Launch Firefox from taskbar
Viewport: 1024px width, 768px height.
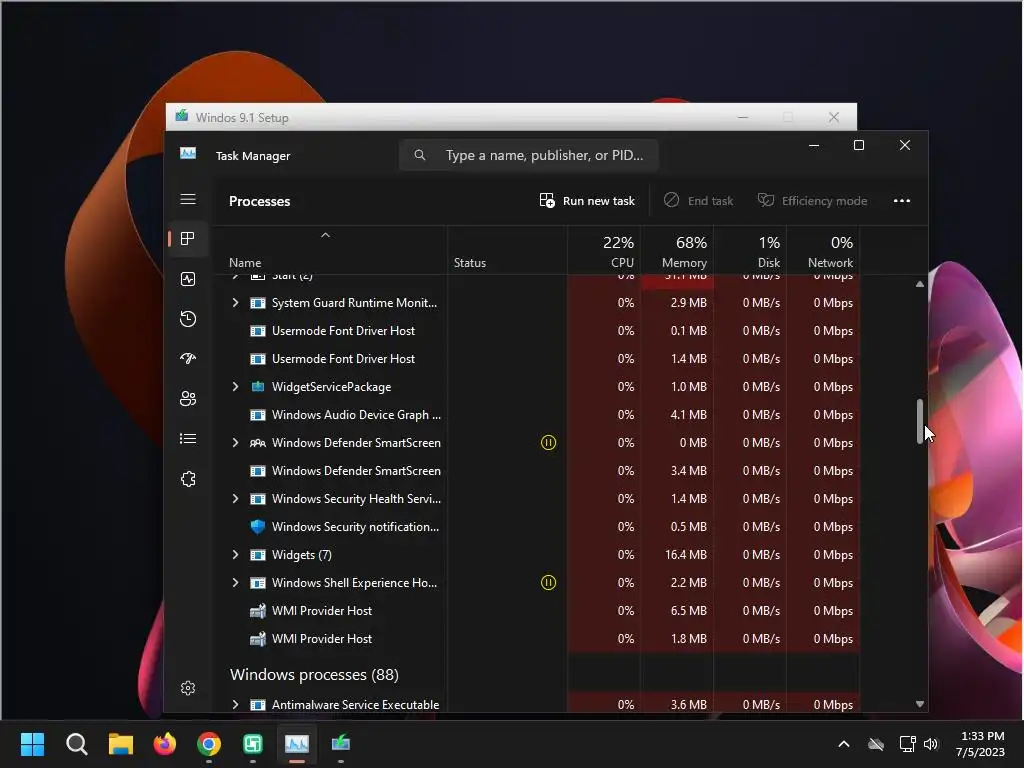165,744
